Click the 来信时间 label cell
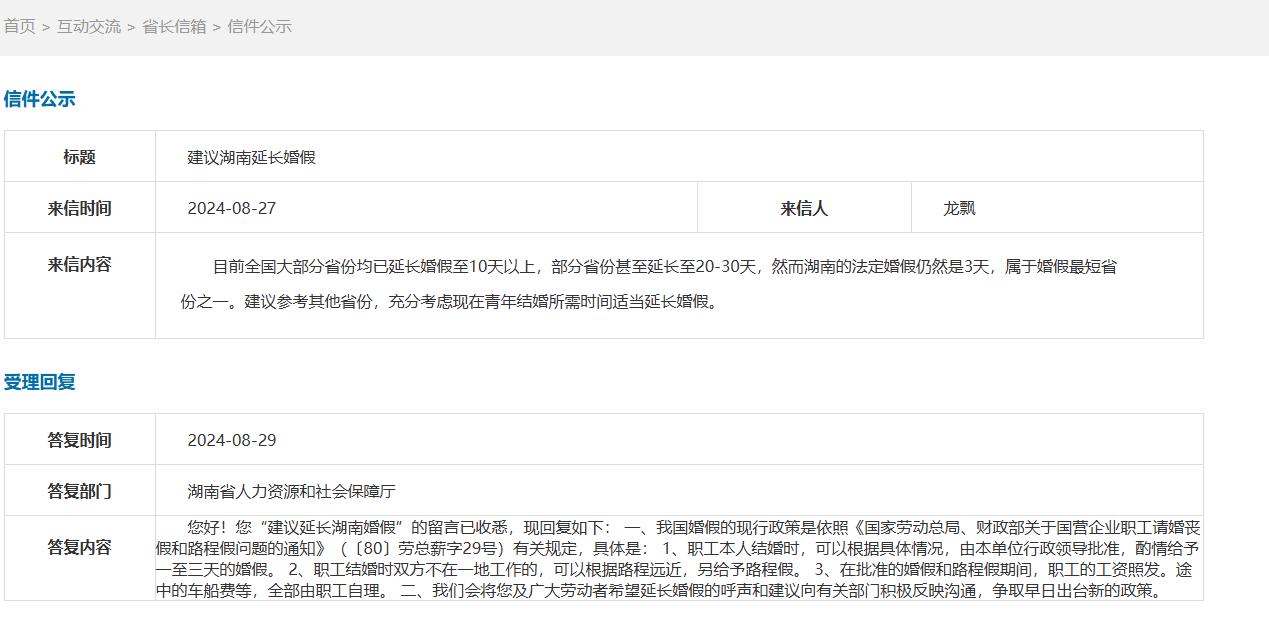 tap(80, 208)
